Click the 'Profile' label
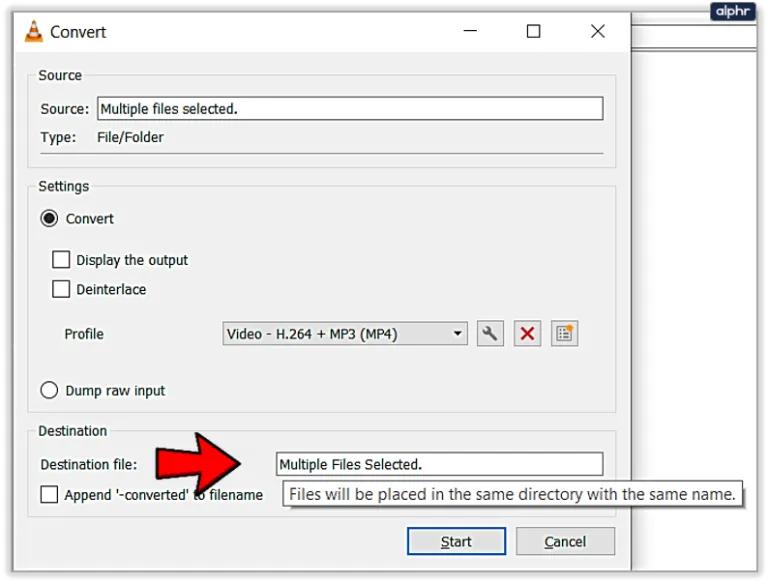Image resolution: width=768 pixels, height=583 pixels. 84,334
